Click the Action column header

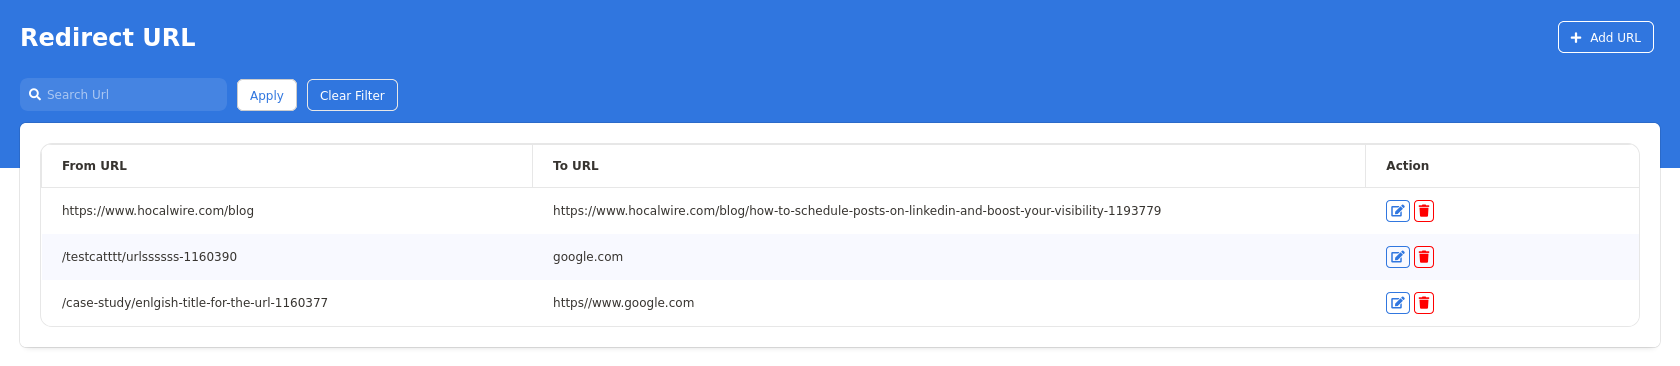(x=1407, y=166)
